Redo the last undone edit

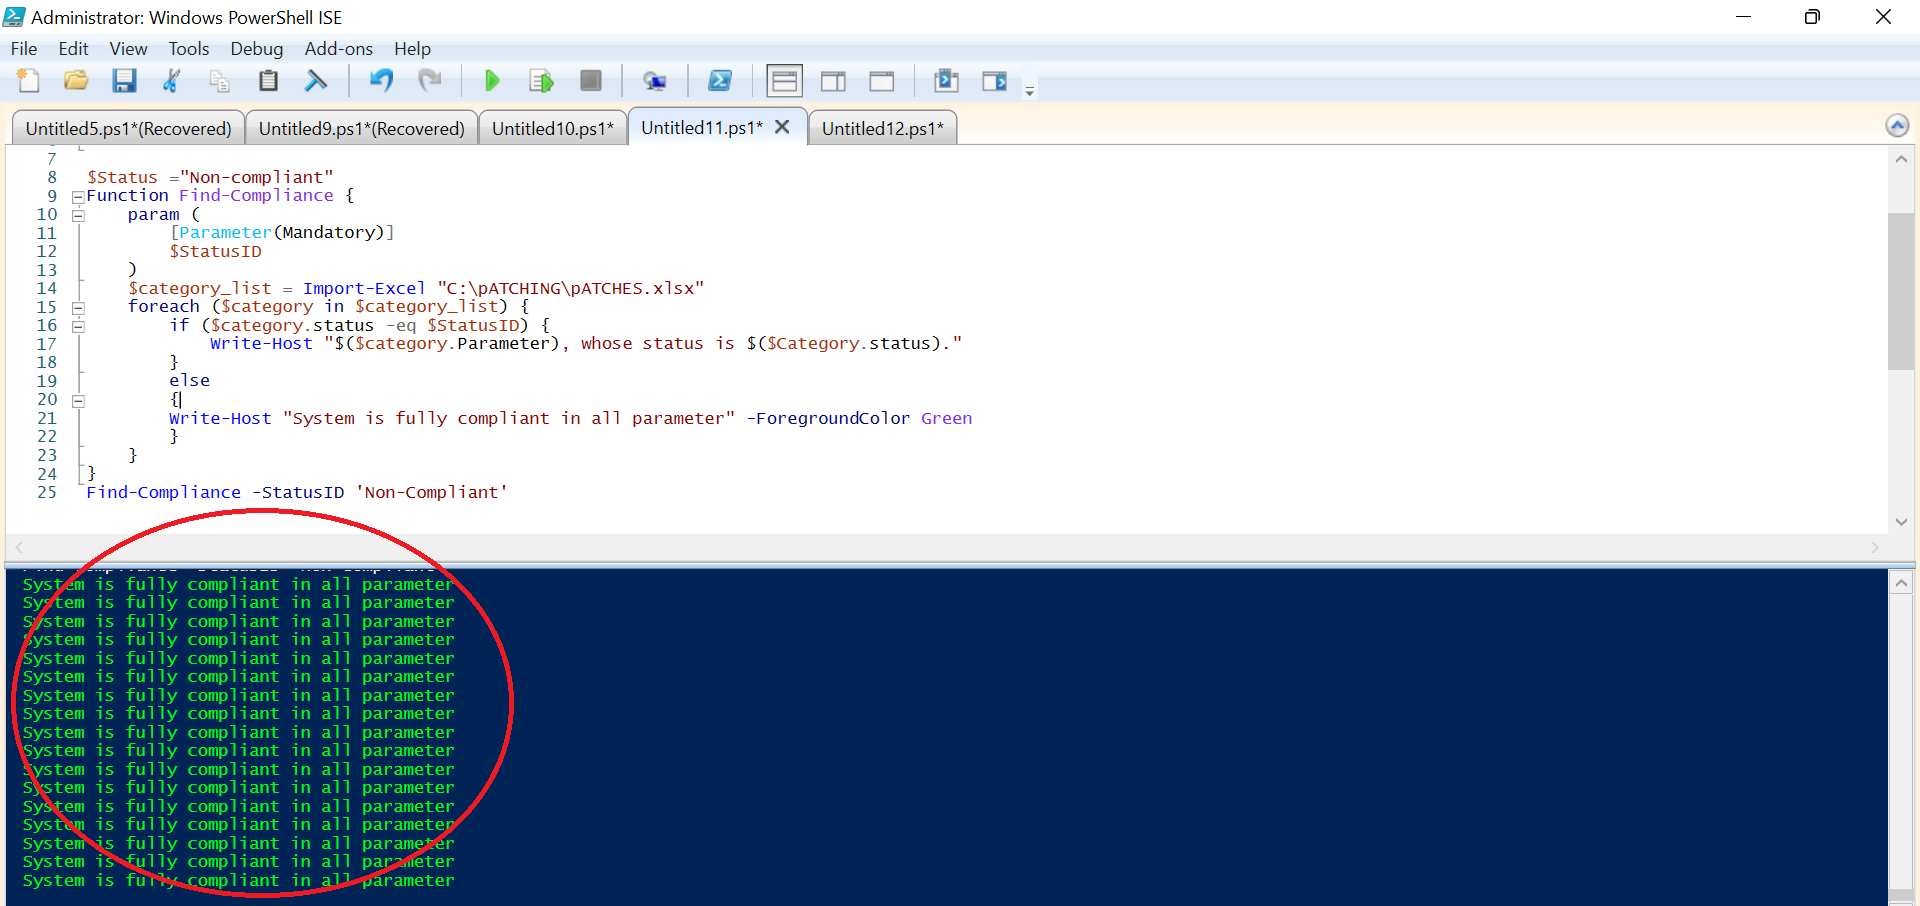(x=430, y=81)
